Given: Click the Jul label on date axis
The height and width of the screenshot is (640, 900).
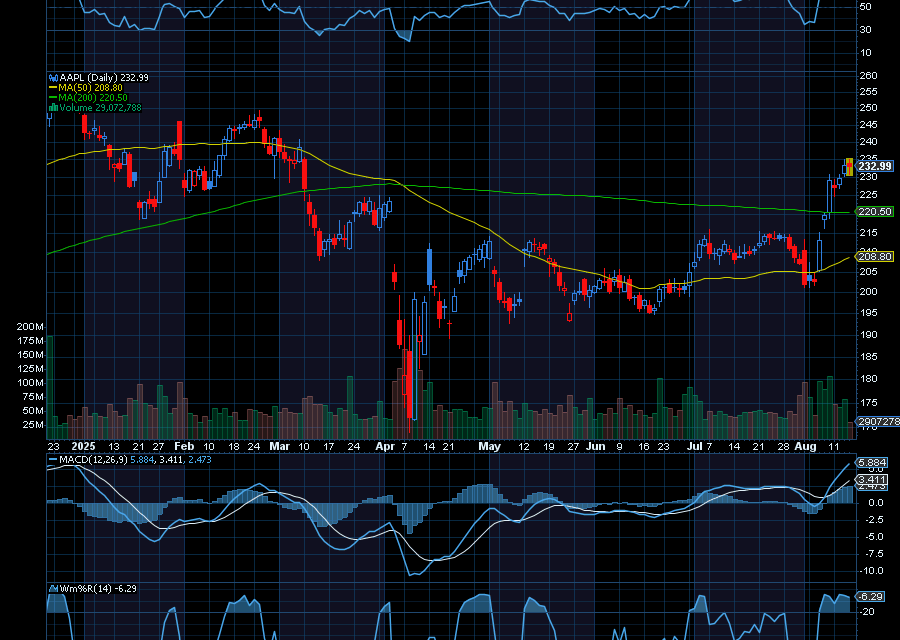Looking at the screenshot, I should (695, 446).
